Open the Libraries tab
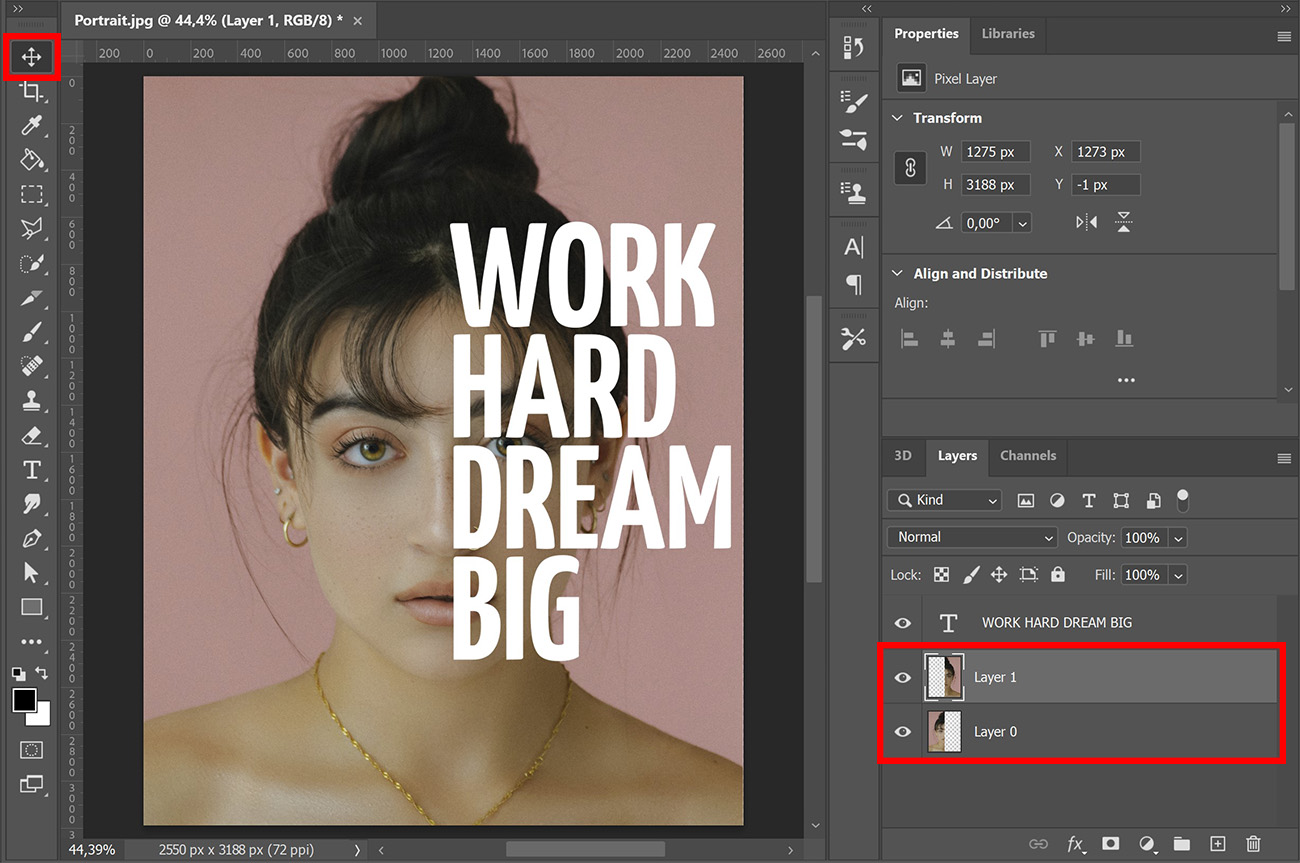Viewport: 1300px width, 863px height. 1008,34
